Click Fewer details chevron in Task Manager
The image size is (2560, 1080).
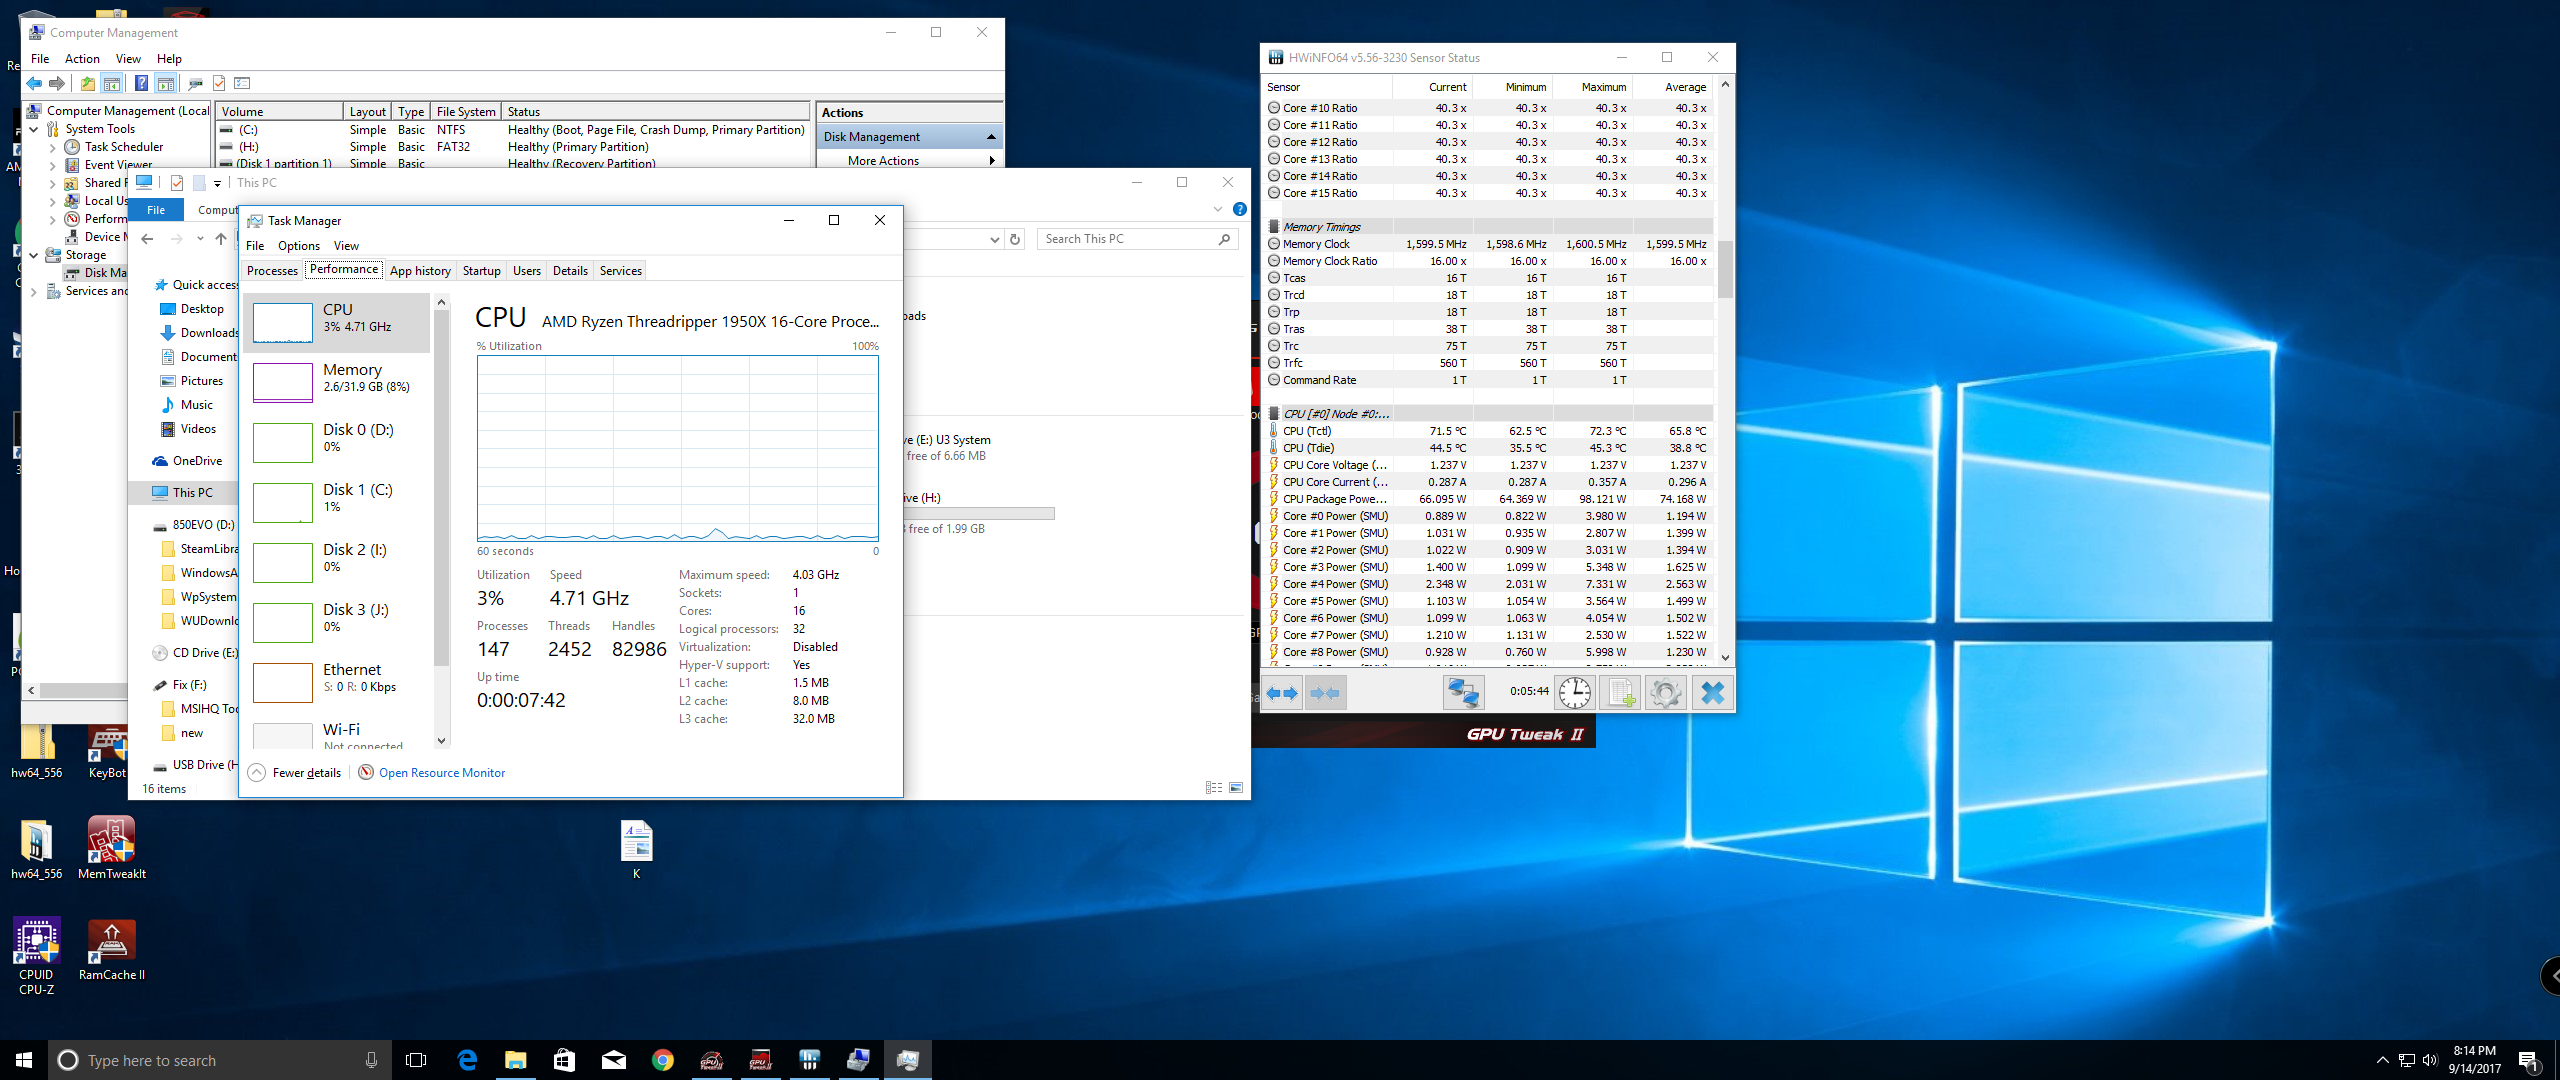pos(257,773)
